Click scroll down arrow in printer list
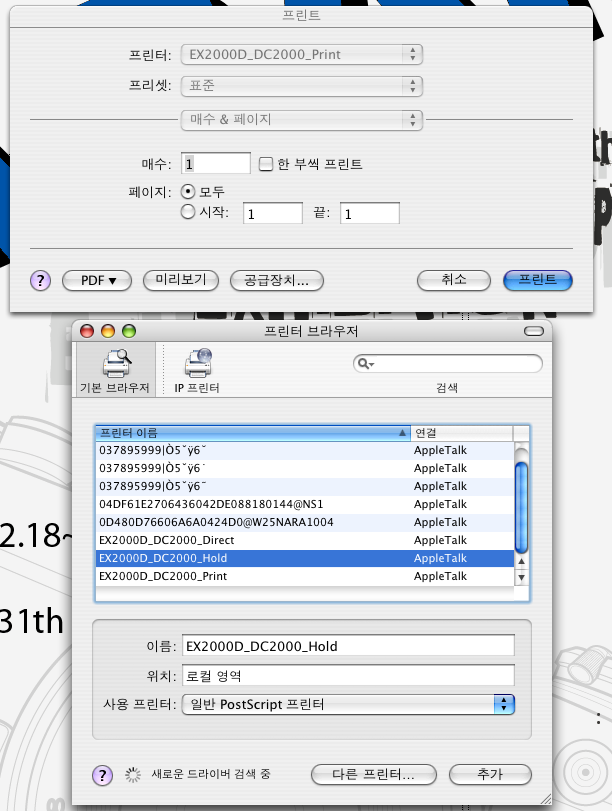This screenshot has height=811, width=612. [520, 577]
